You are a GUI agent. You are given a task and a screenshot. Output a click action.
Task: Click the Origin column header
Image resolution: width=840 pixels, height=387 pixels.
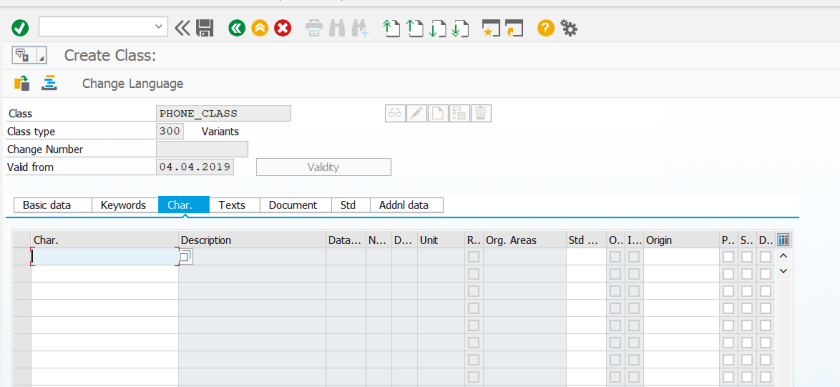tap(681, 240)
